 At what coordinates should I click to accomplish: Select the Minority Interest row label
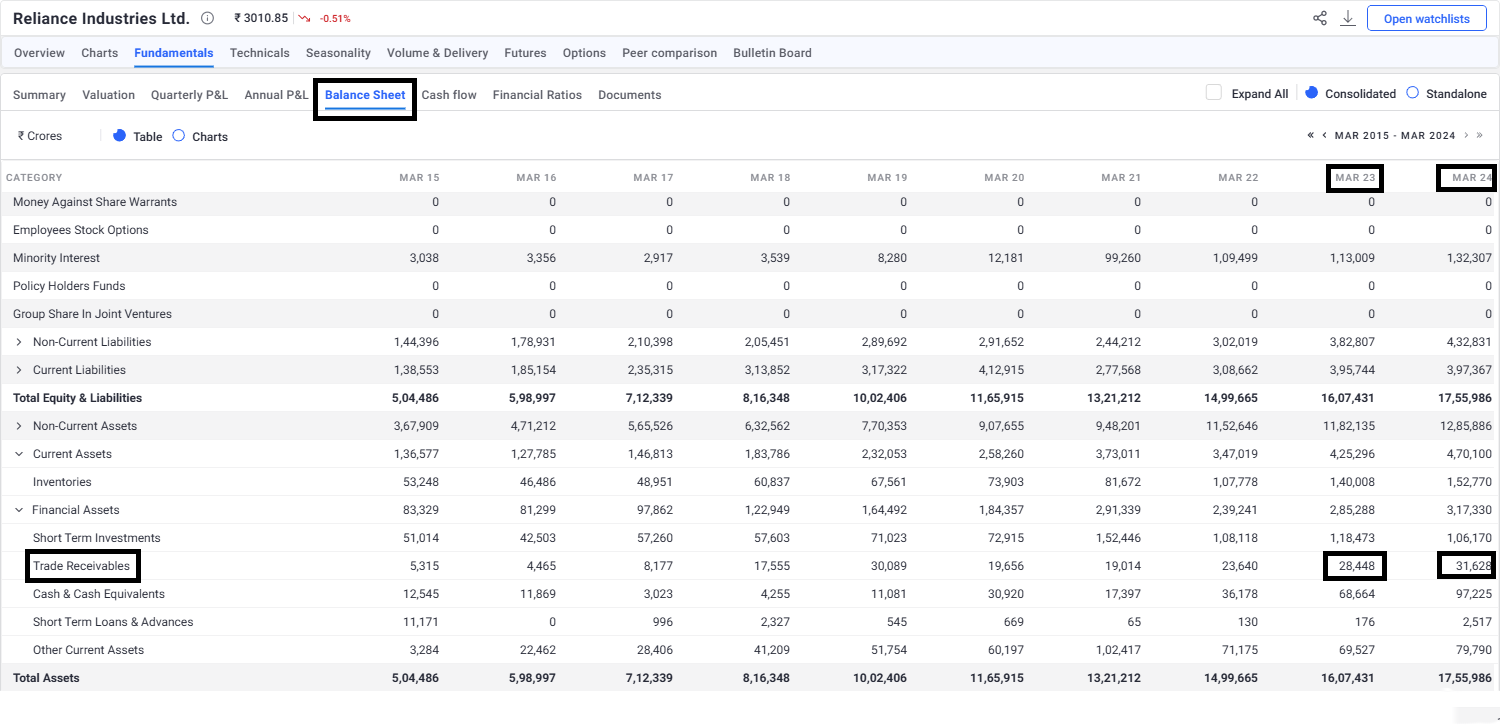[56, 258]
